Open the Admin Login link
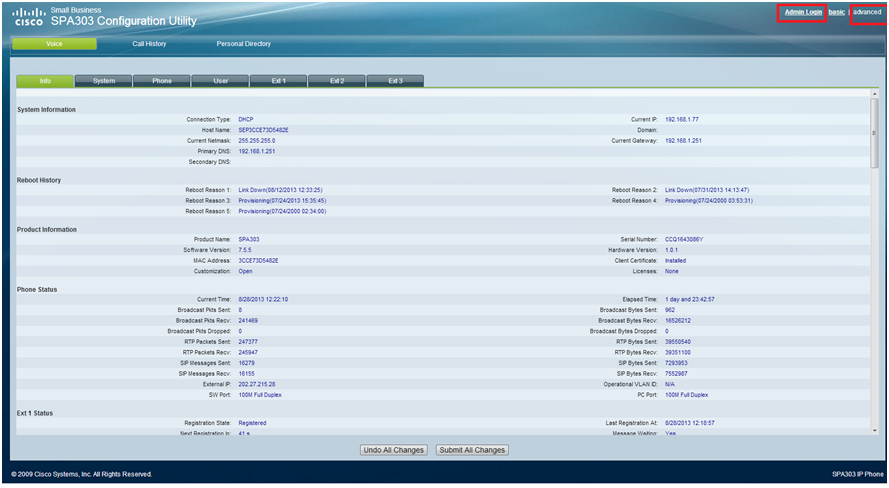This screenshot has width=889, height=488. (804, 12)
